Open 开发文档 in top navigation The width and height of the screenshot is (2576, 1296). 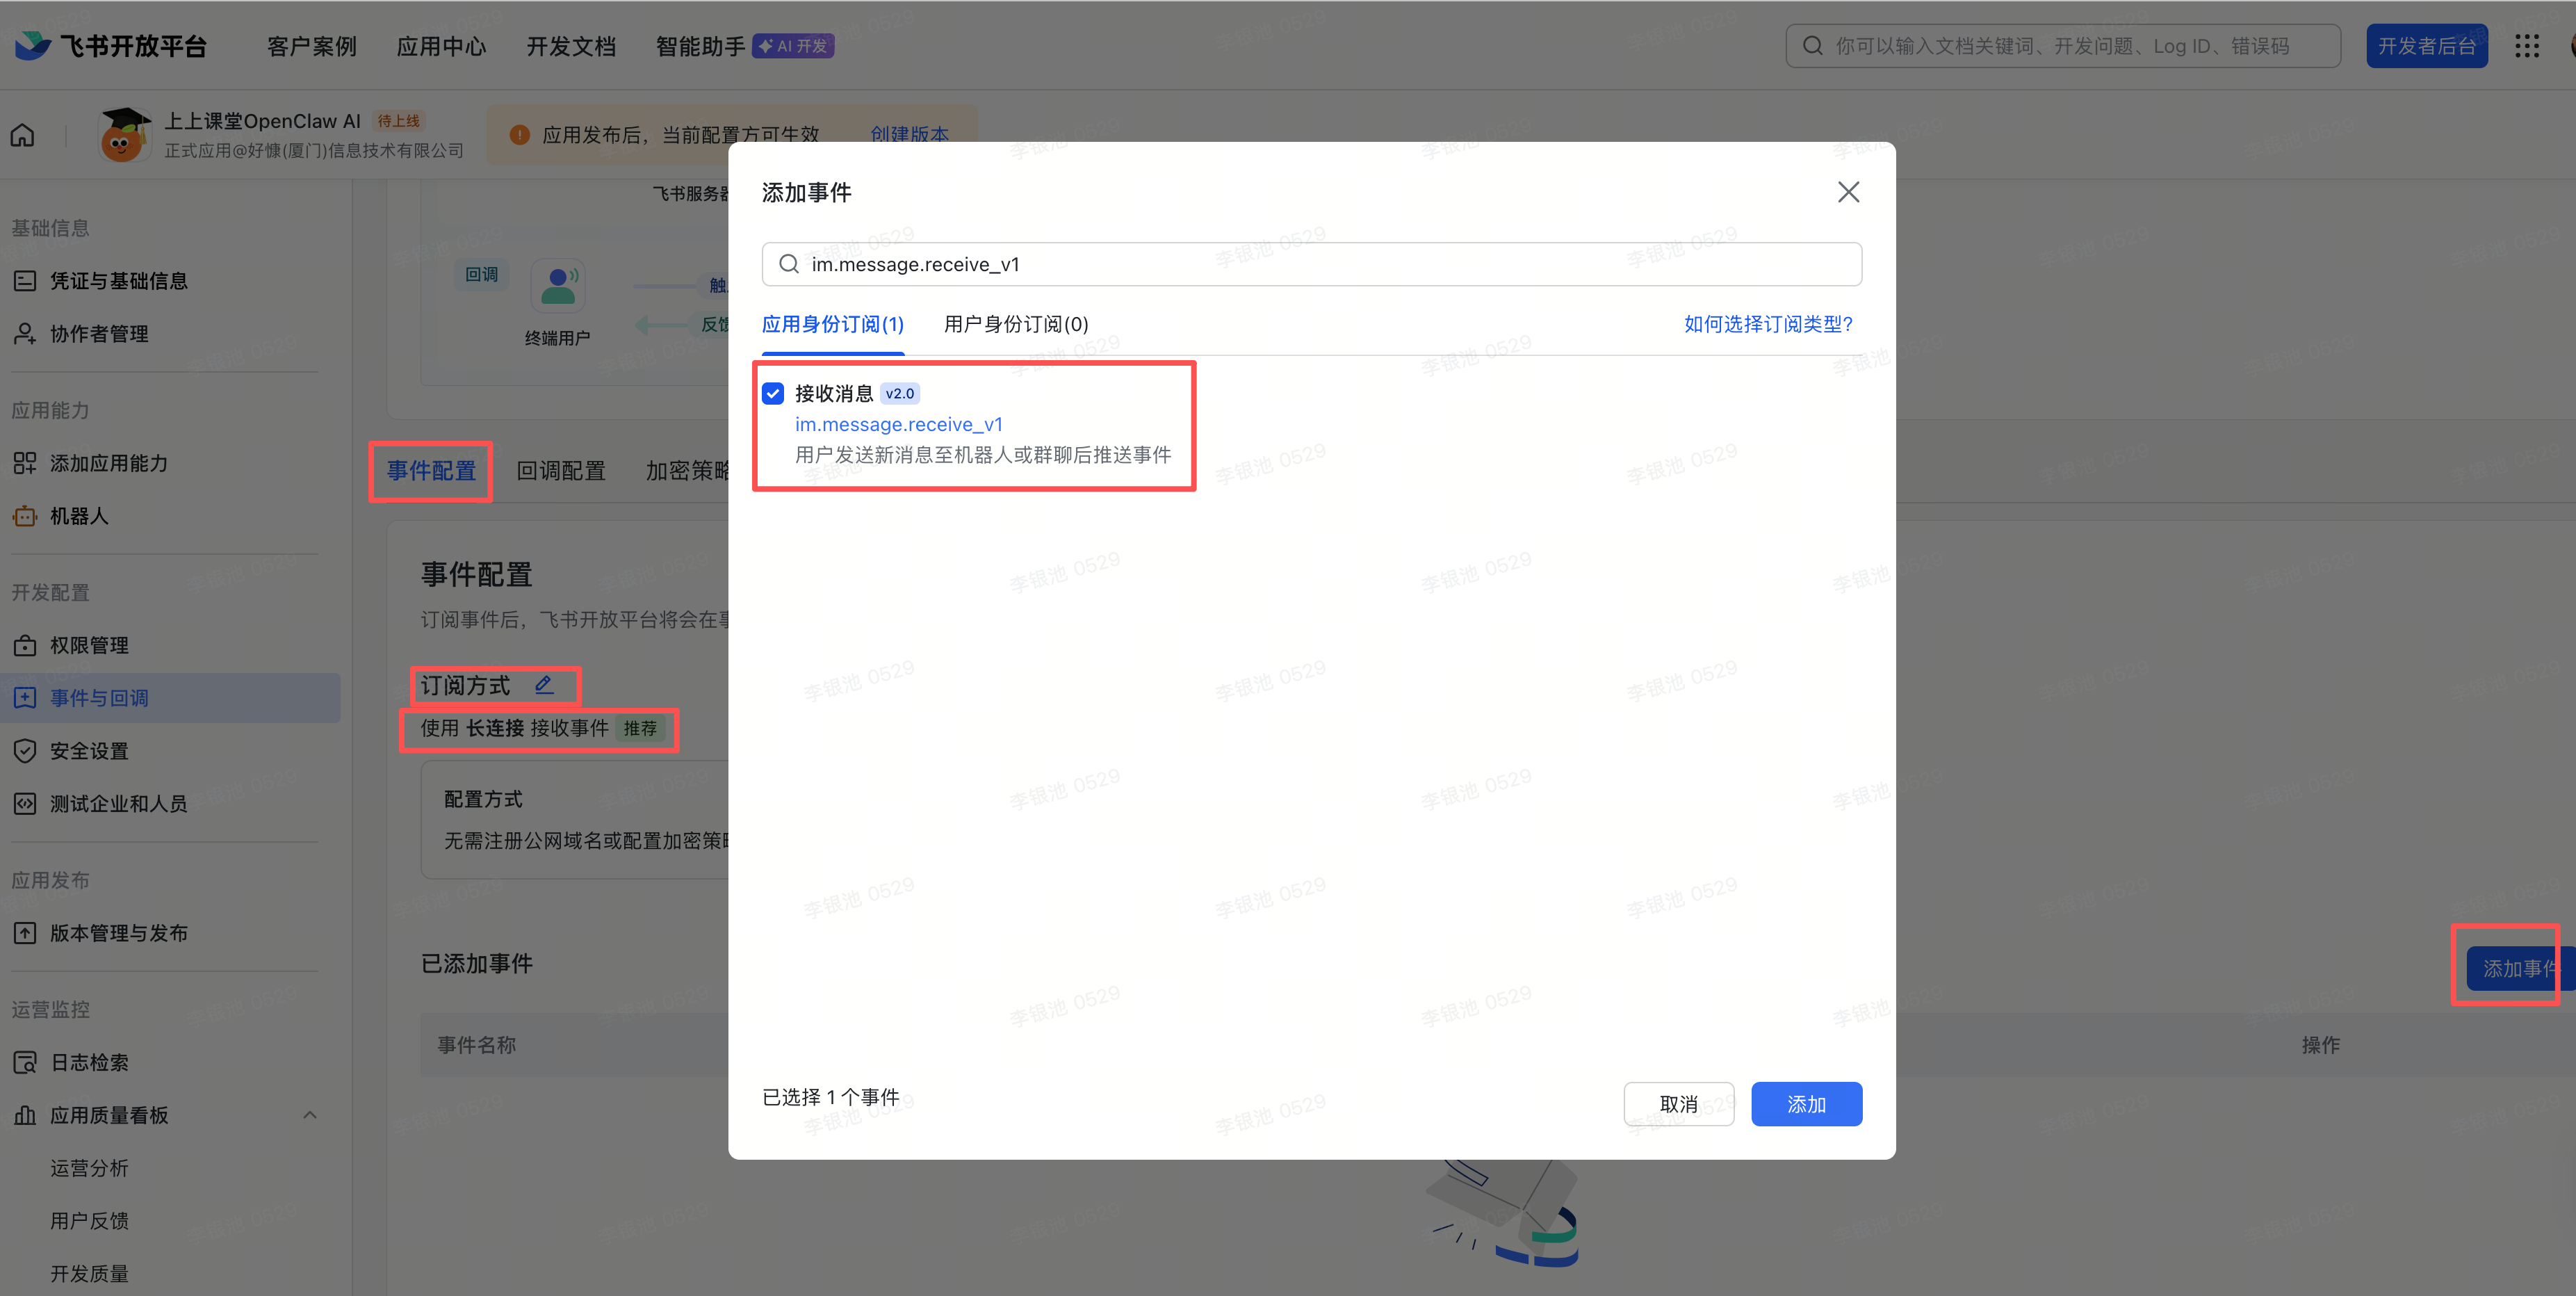click(x=570, y=46)
